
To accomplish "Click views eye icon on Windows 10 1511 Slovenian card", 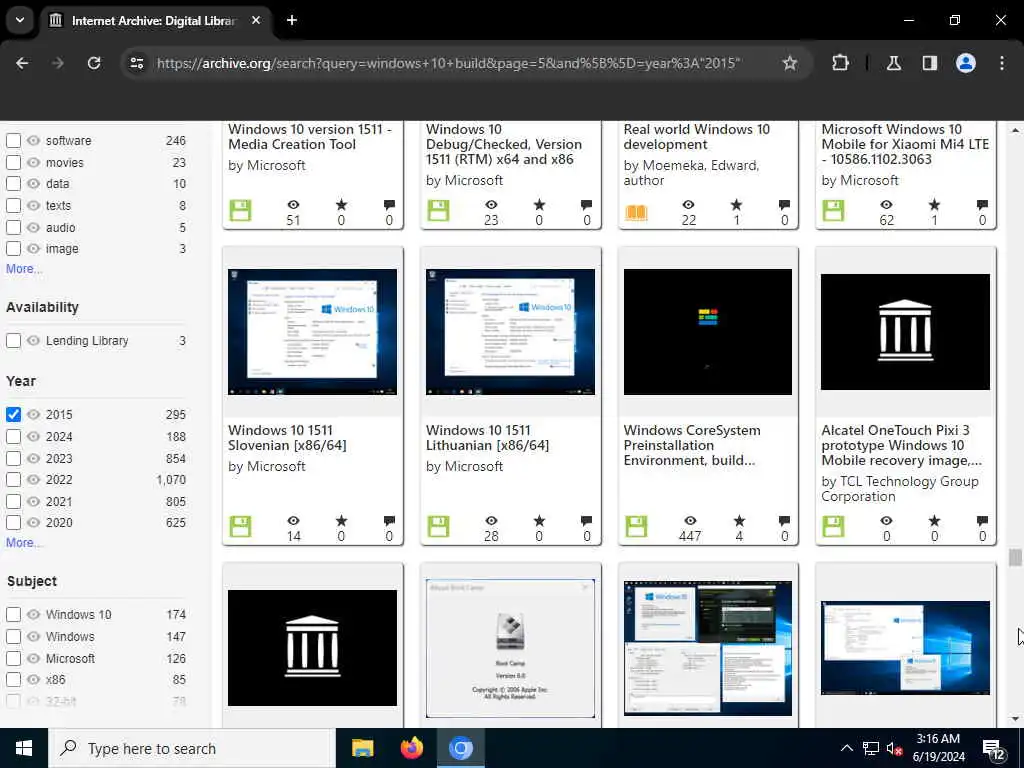I will point(293,520).
